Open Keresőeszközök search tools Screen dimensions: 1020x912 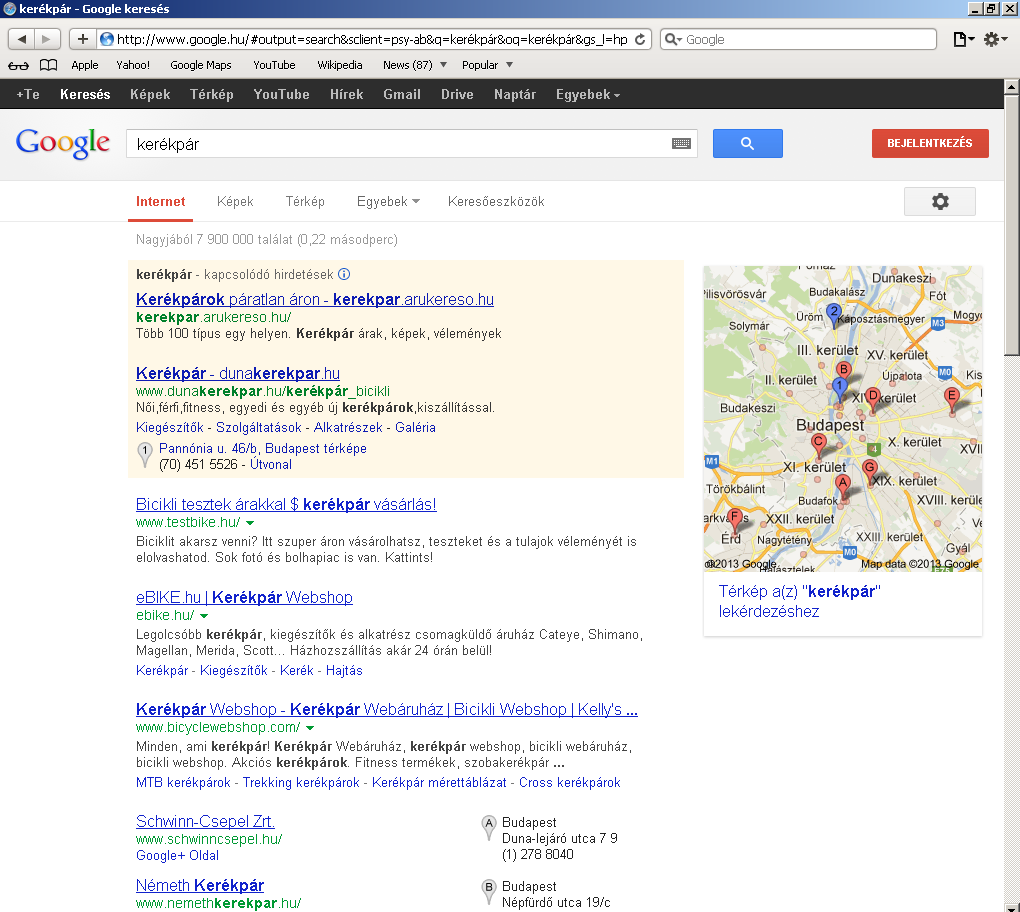[496, 201]
